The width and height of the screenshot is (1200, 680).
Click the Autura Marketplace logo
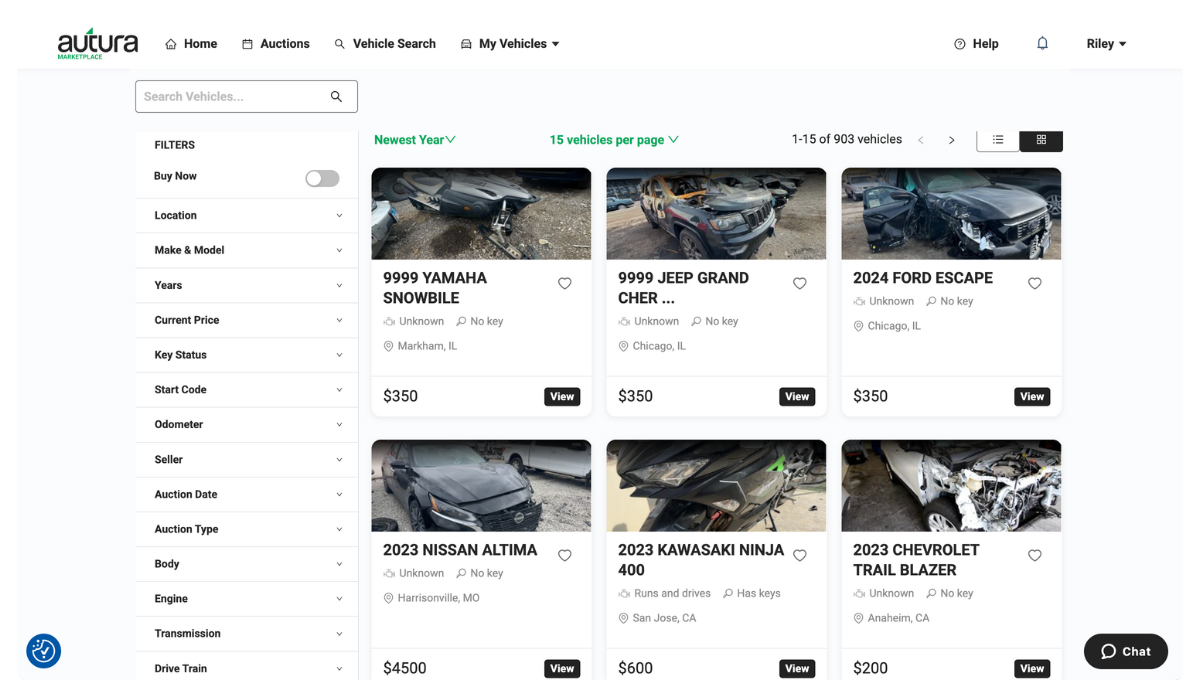pos(98,43)
